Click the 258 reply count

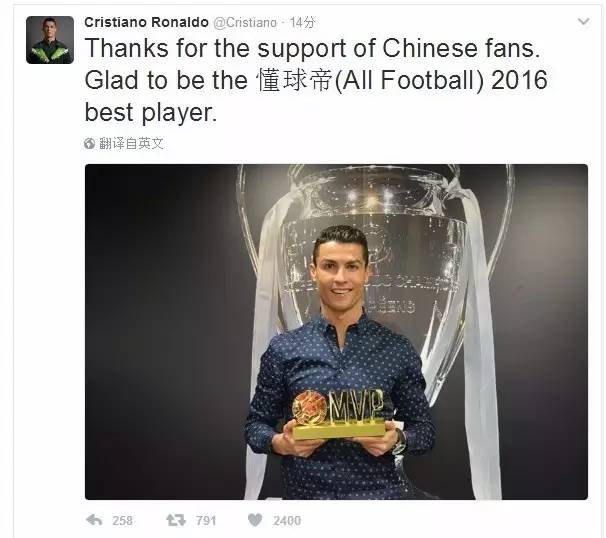pos(123,521)
